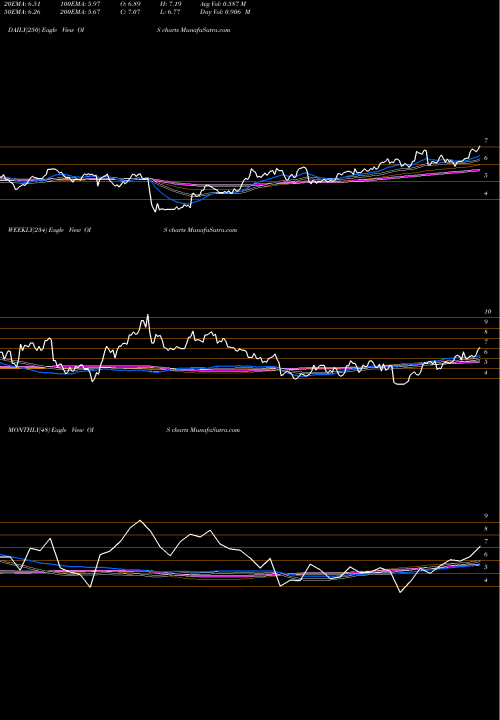The height and width of the screenshot is (720, 500).
Task: Select the open price O: 6.89
Action: (x=130, y=4)
